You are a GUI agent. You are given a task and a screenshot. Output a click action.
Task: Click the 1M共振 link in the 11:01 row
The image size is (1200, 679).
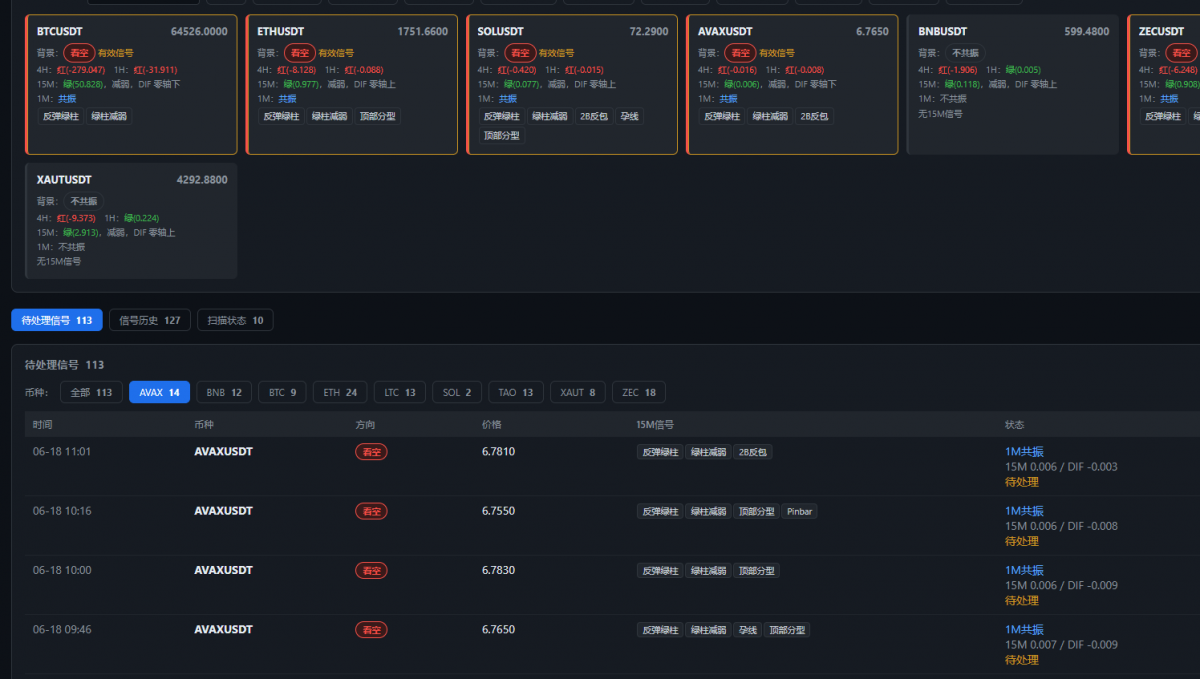pyautogui.click(x=1024, y=451)
